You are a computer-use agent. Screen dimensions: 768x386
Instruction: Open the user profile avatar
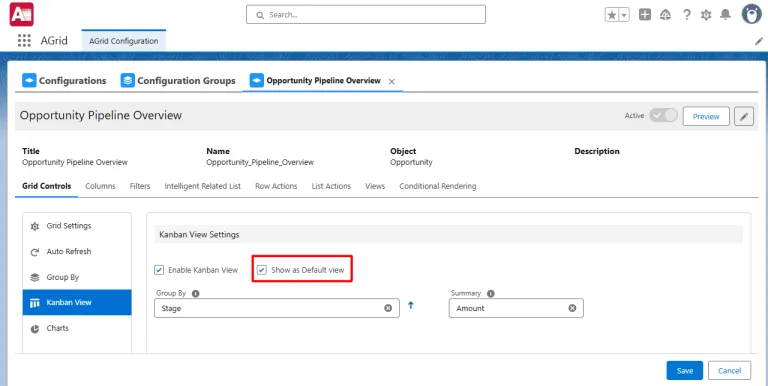point(751,14)
